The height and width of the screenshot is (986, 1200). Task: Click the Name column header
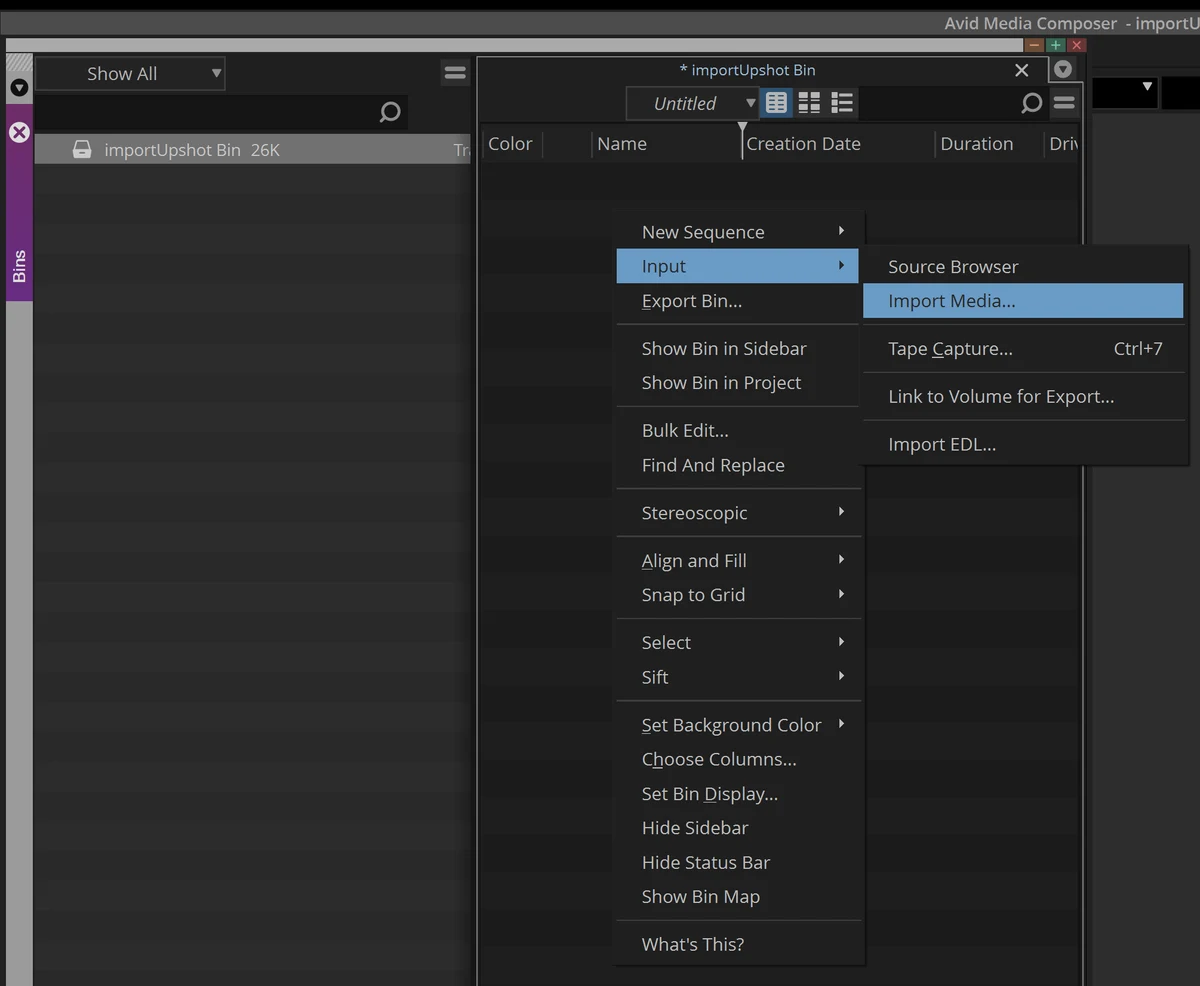coord(665,144)
